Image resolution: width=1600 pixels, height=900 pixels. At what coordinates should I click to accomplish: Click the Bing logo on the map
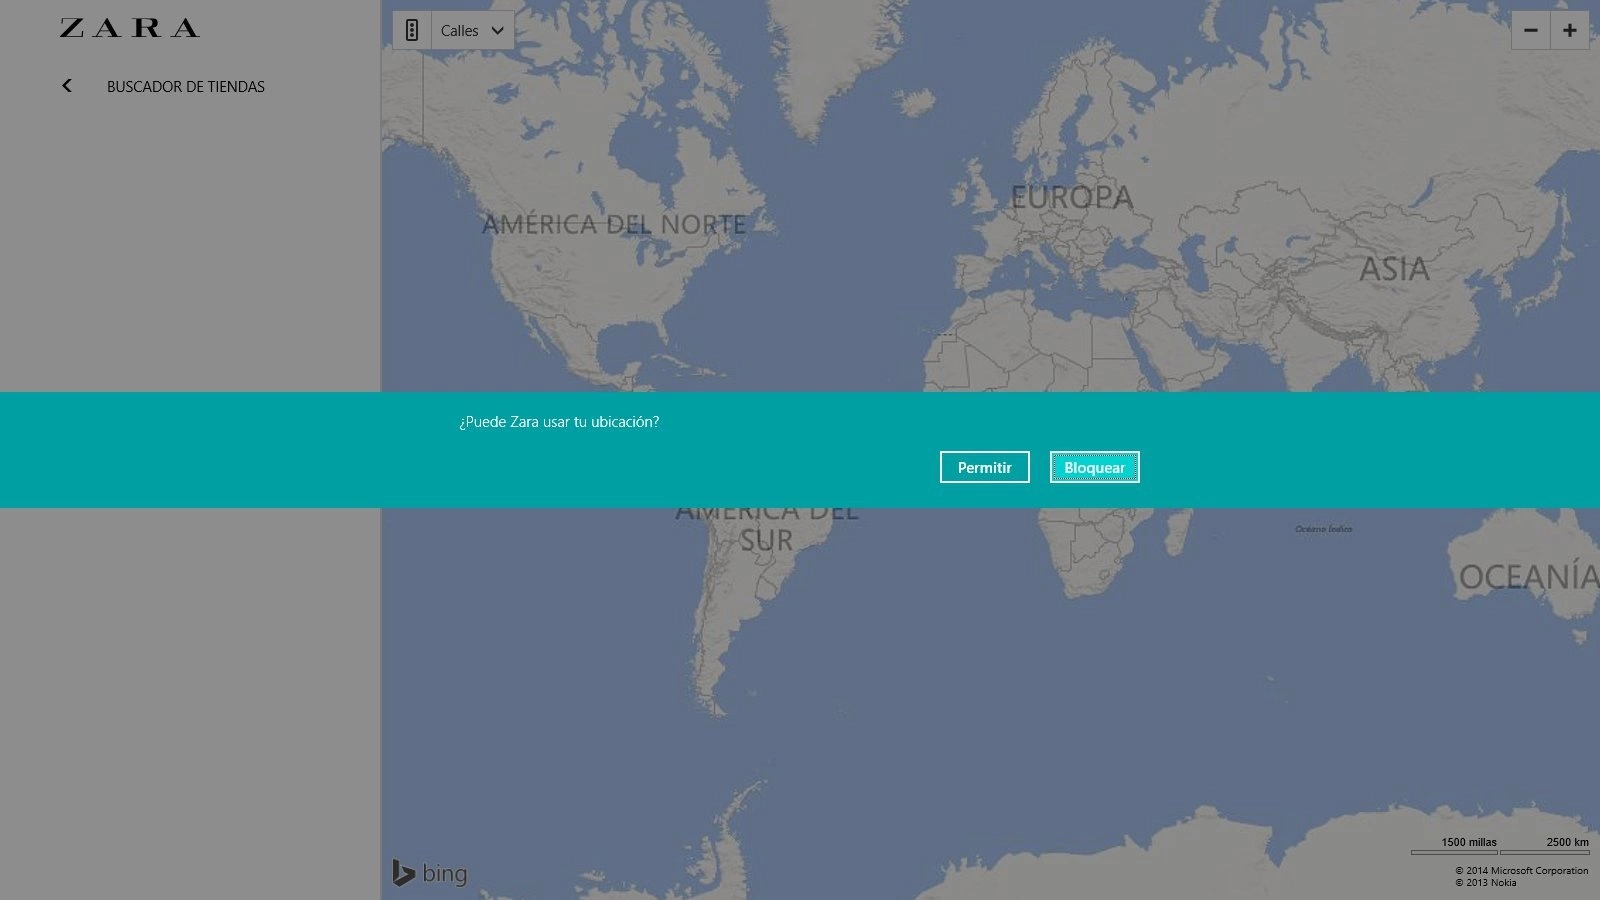point(430,873)
